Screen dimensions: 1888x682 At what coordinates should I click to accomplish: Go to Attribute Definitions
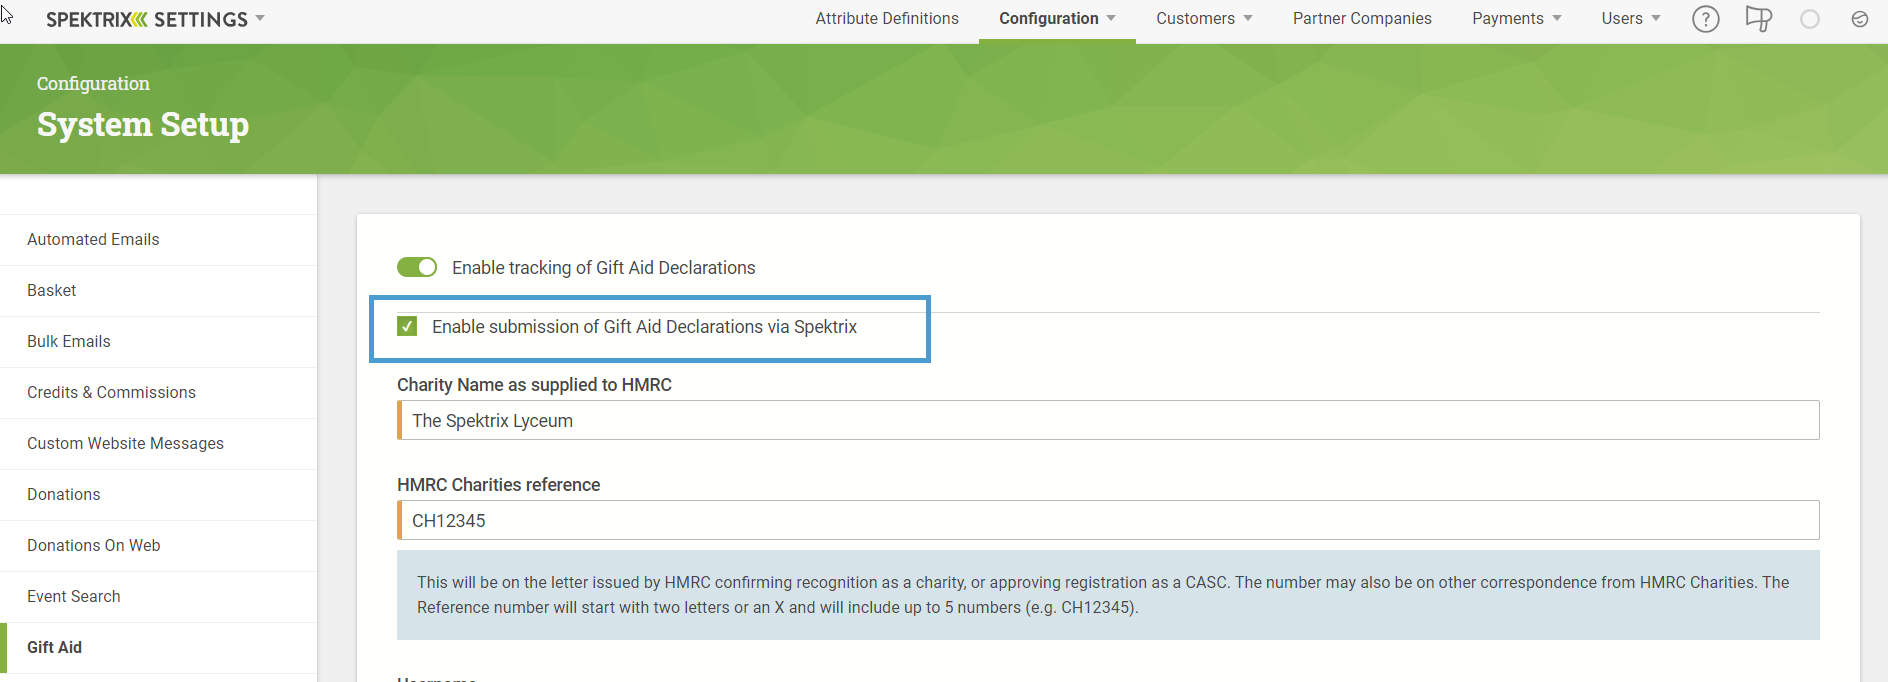[887, 19]
